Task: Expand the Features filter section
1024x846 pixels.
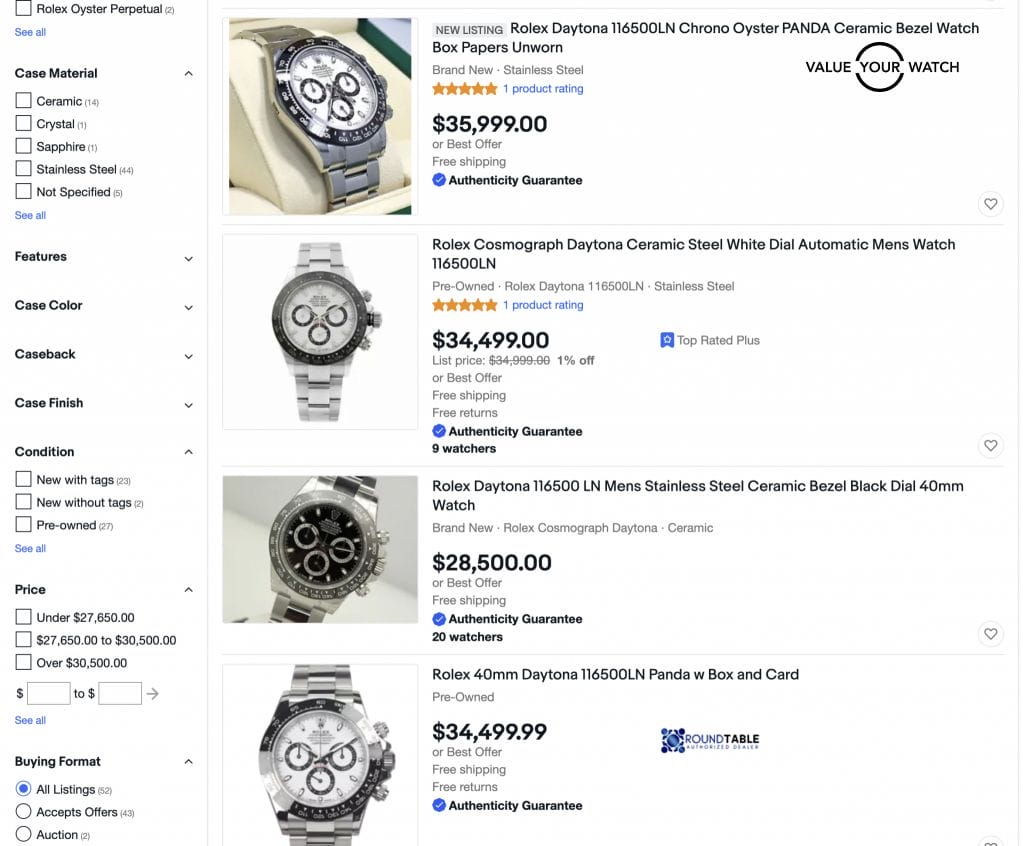Action: [188, 258]
